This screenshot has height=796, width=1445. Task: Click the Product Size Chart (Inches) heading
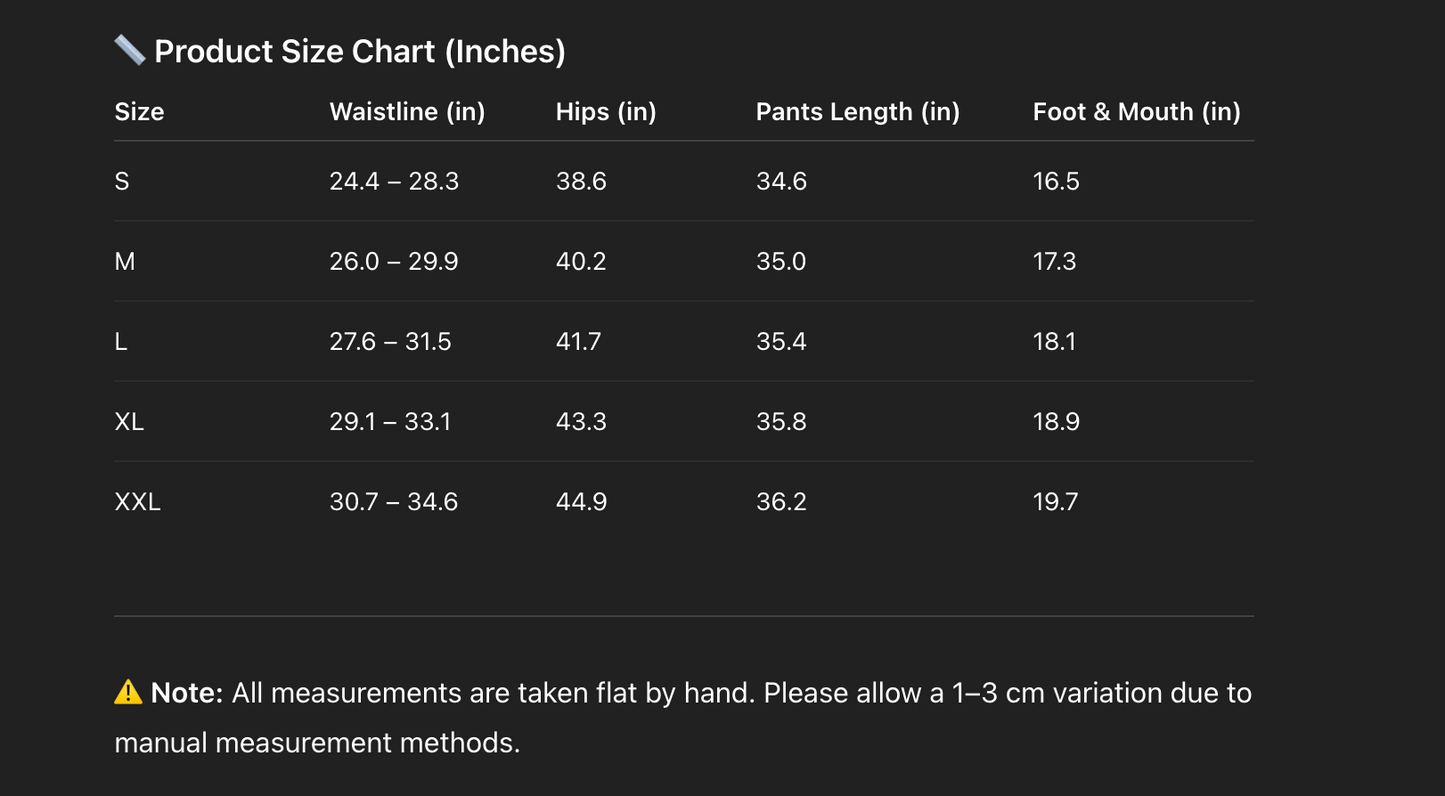[360, 51]
